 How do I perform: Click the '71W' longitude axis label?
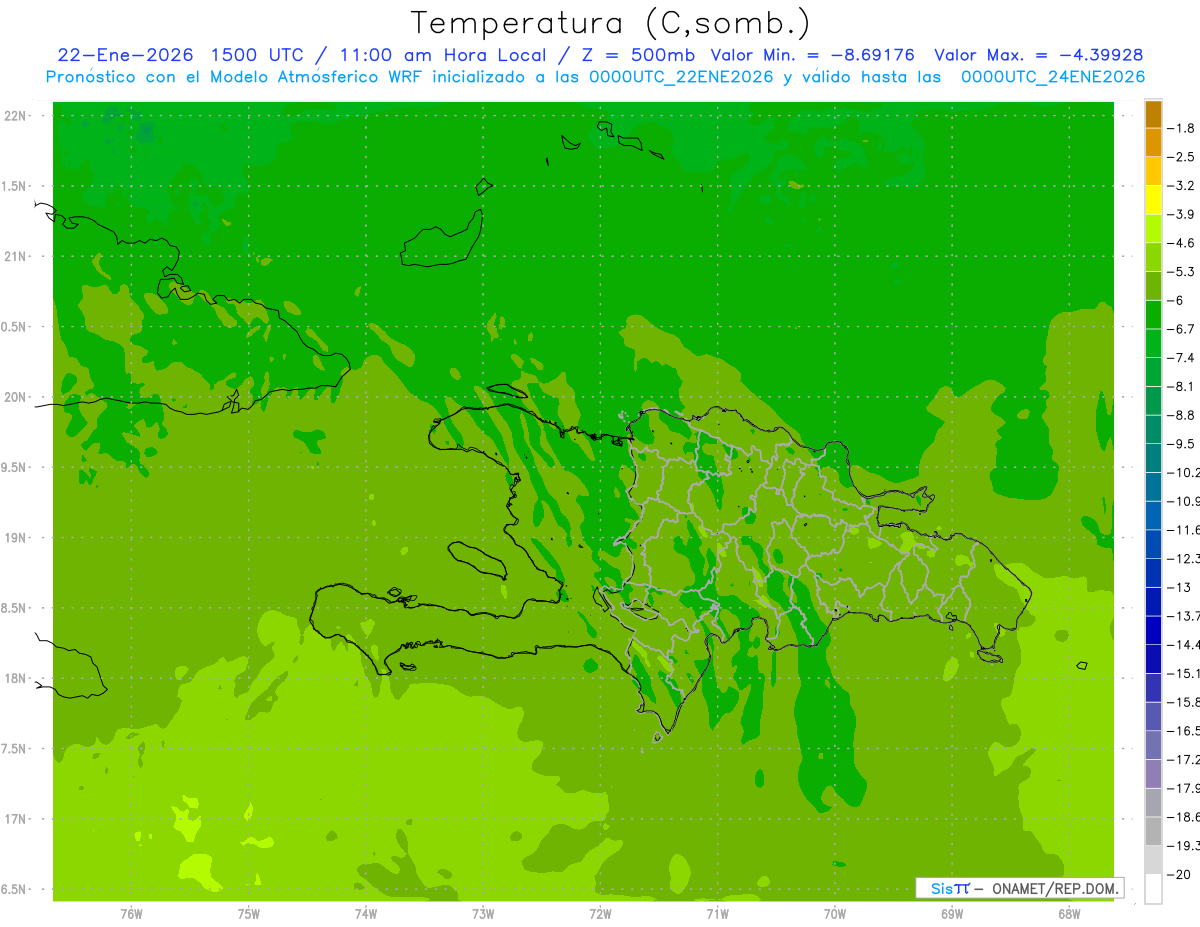point(717,914)
